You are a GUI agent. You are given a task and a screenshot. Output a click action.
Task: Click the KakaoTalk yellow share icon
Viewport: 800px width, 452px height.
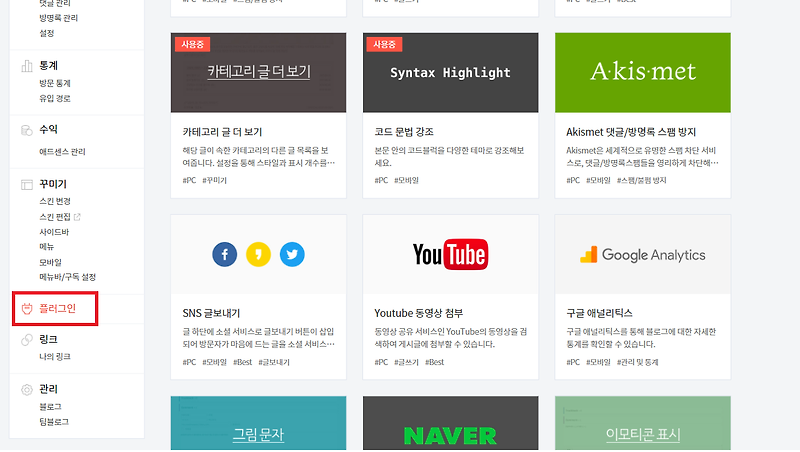pyautogui.click(x=258, y=254)
